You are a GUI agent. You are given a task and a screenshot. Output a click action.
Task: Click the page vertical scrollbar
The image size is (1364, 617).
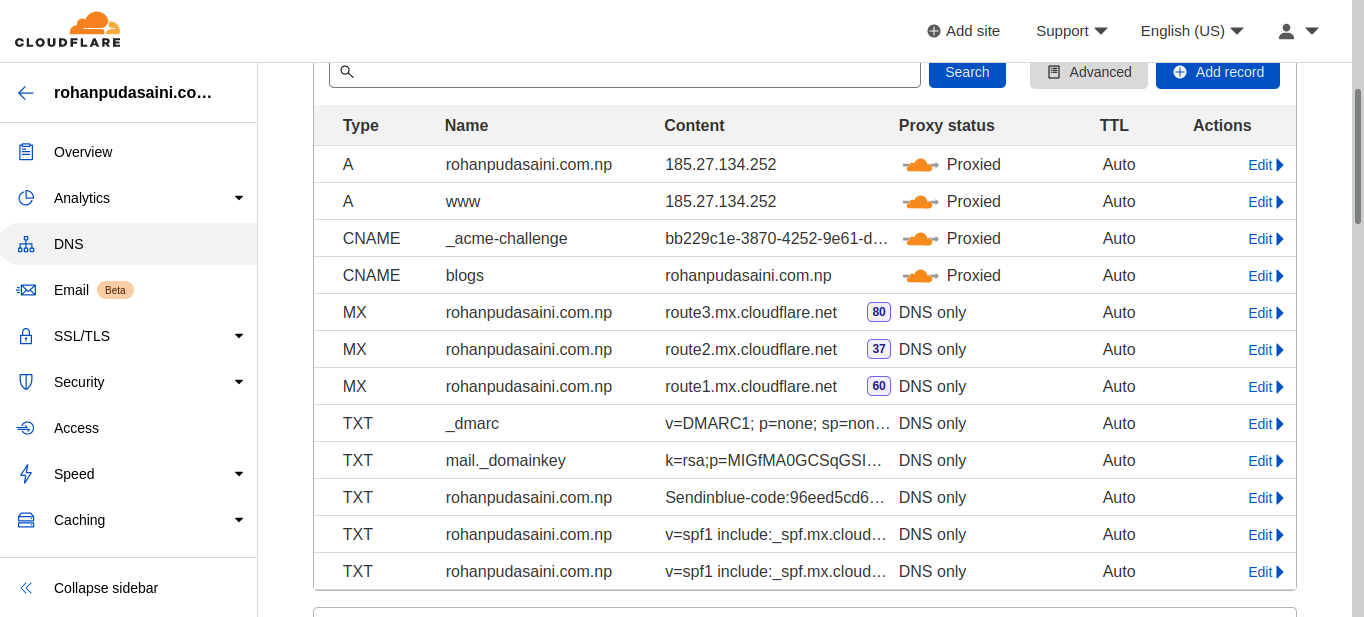tap(1357, 155)
